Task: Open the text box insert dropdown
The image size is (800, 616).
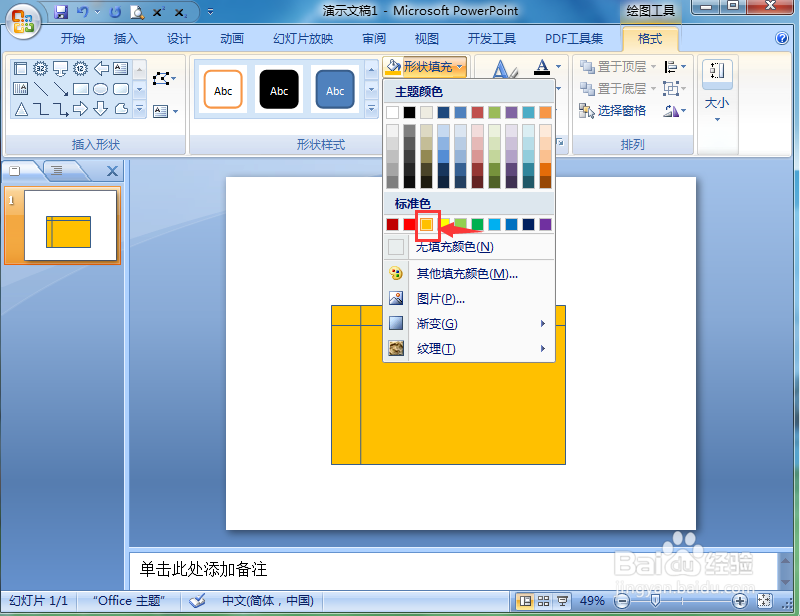Action: tap(166, 111)
